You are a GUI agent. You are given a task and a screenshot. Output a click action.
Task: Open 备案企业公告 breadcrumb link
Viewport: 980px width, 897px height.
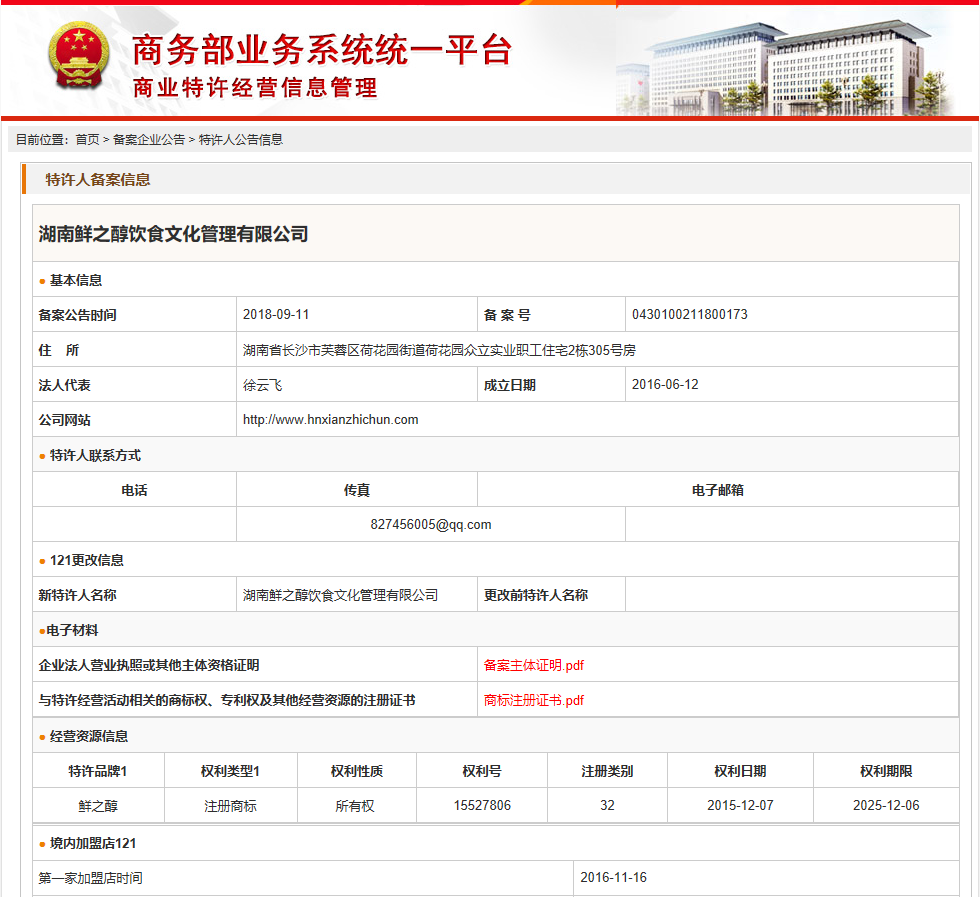coord(149,140)
